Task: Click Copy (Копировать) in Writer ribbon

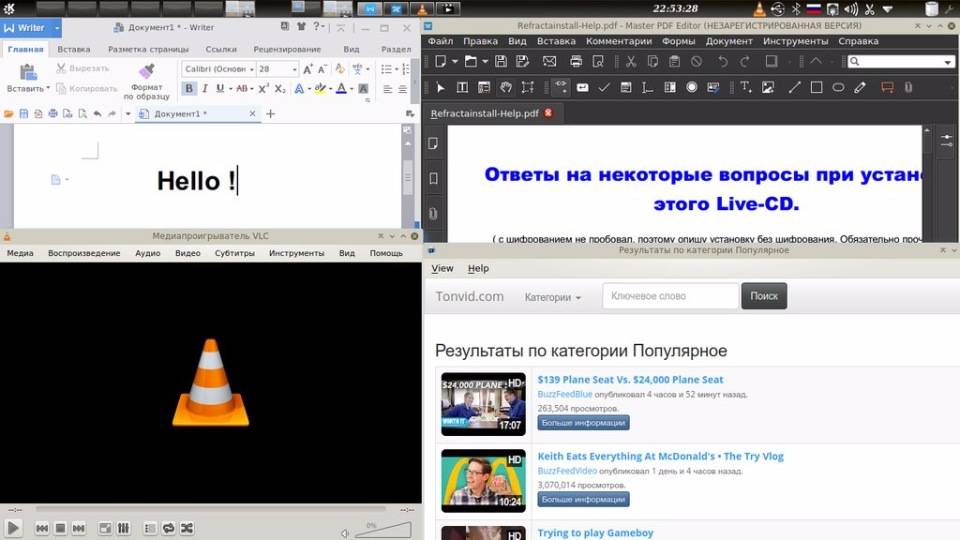Action: 86,89
